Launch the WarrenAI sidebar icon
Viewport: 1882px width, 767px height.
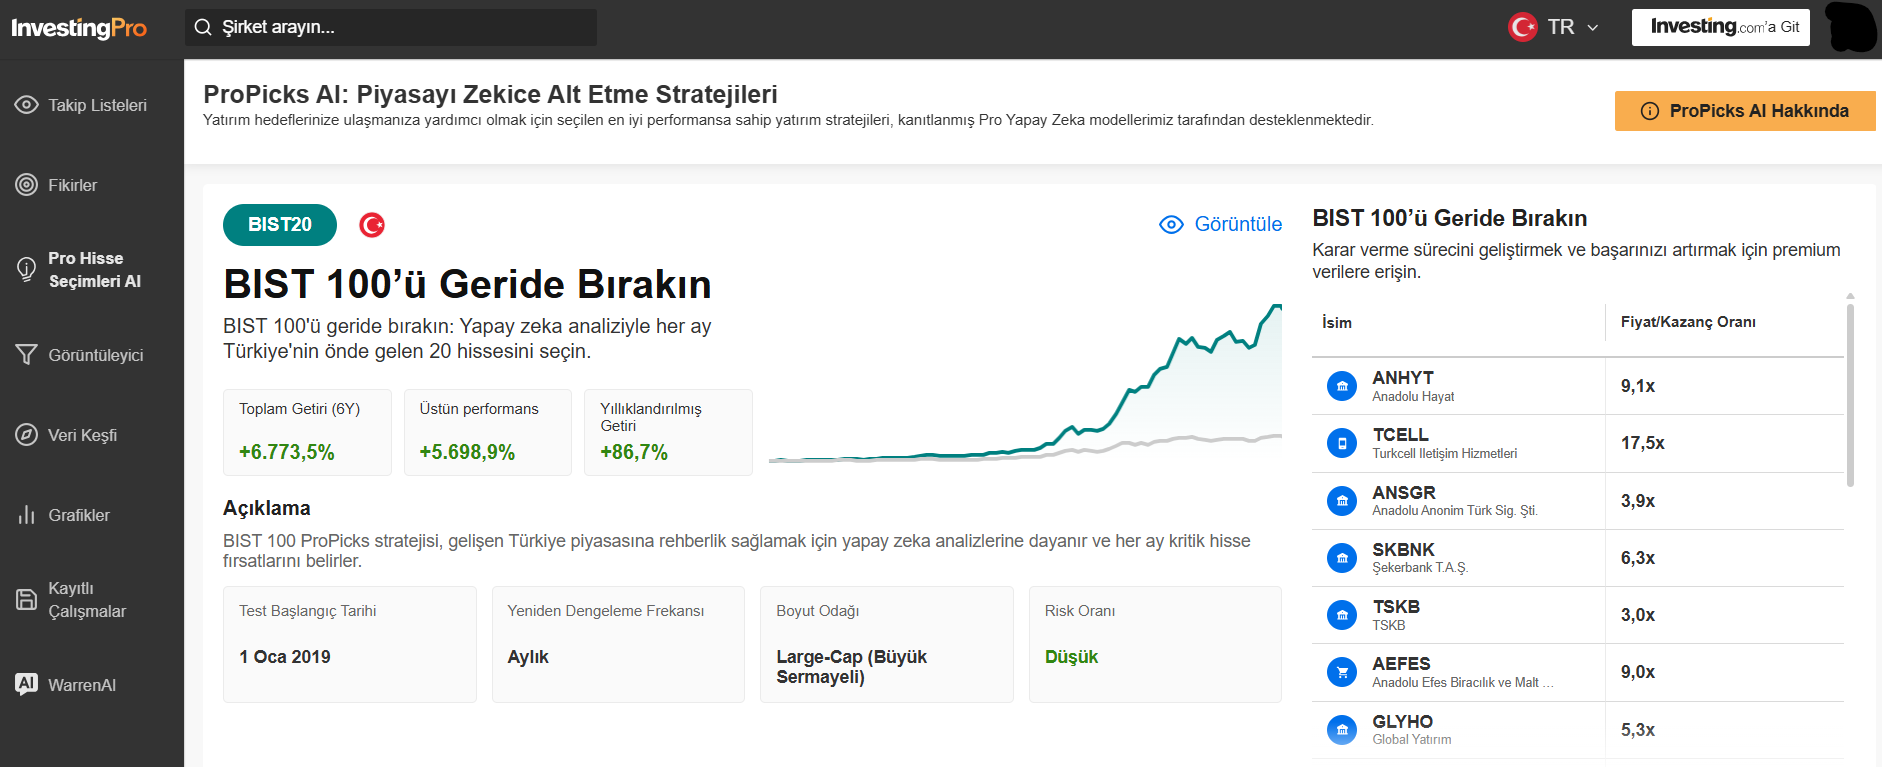point(27,684)
